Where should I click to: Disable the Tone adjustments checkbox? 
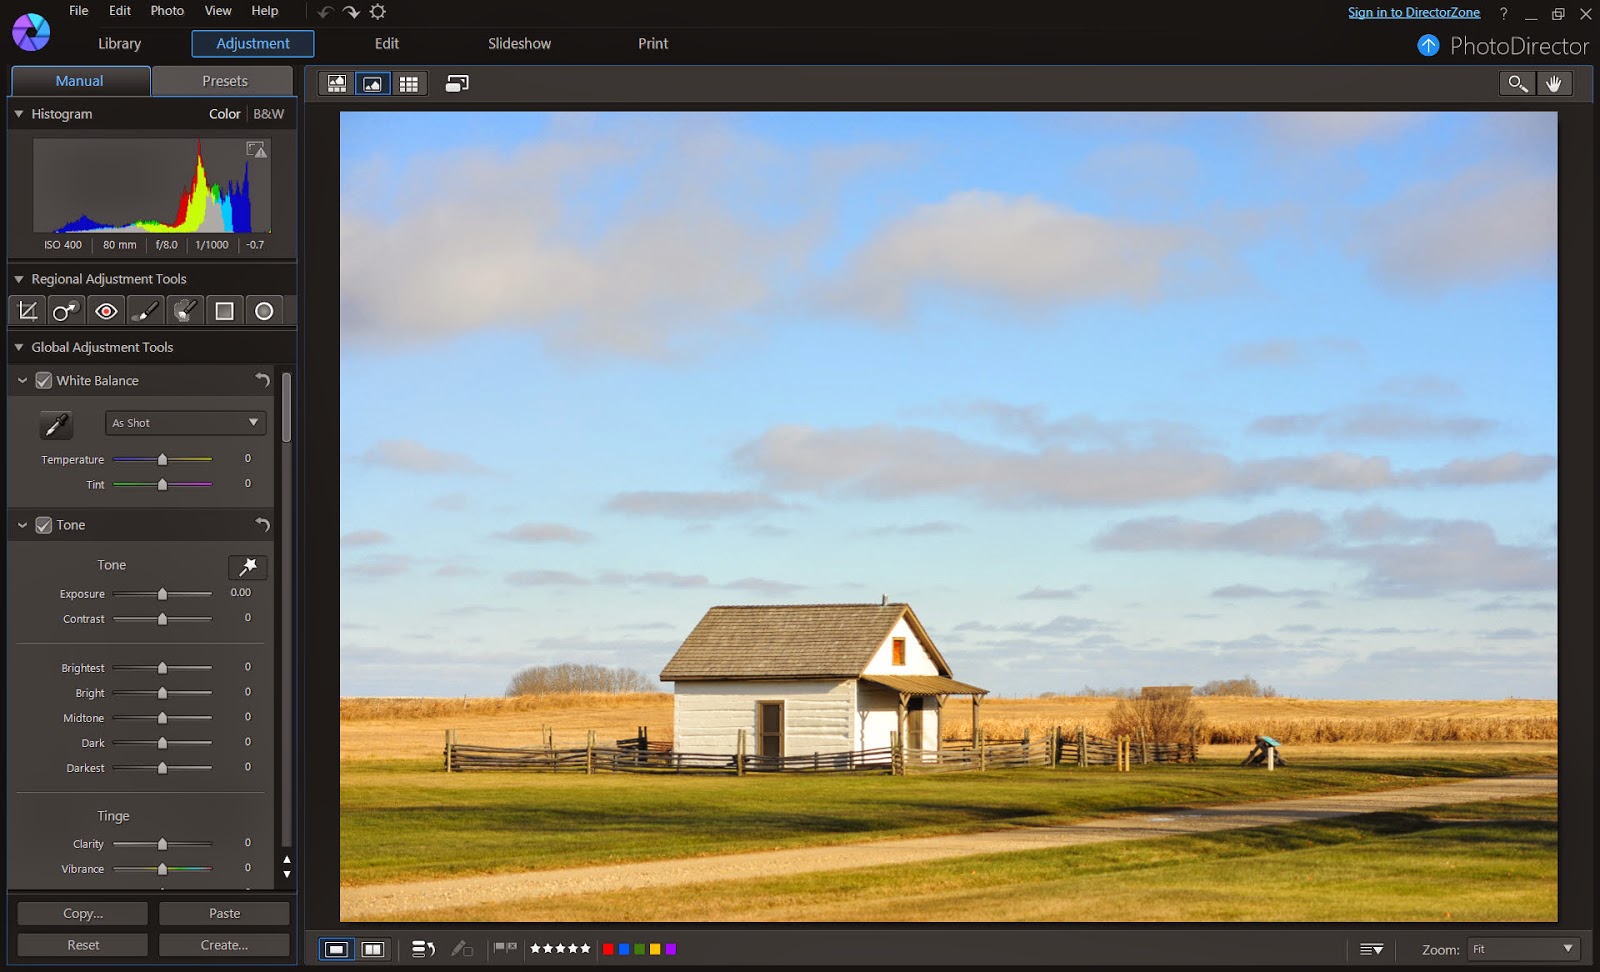(x=43, y=524)
